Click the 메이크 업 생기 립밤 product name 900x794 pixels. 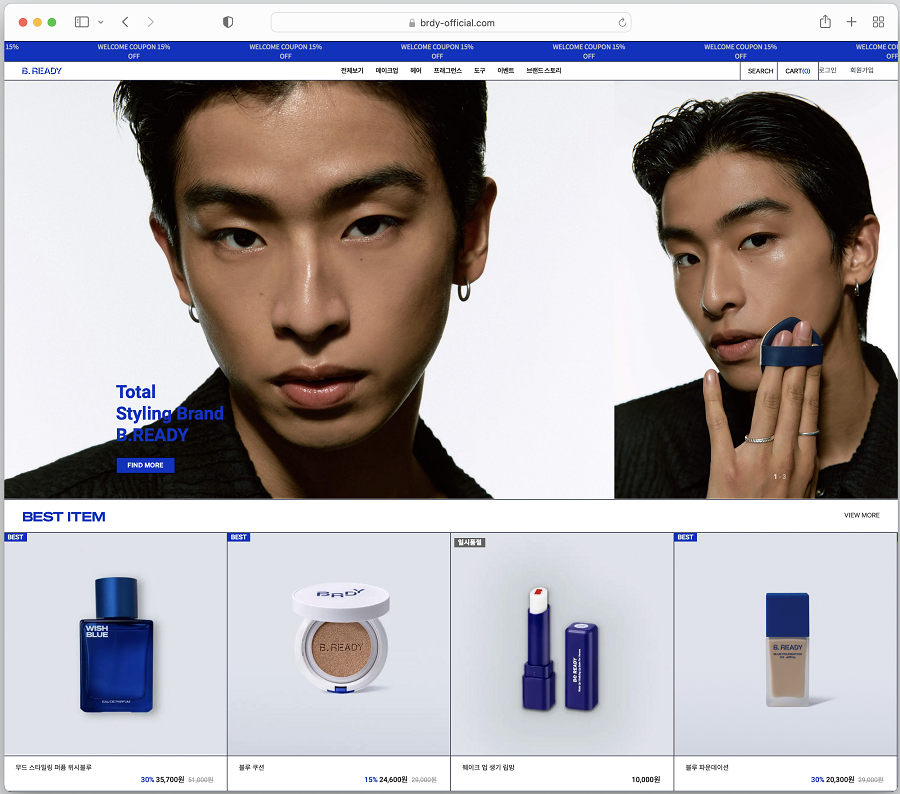tap(488, 767)
